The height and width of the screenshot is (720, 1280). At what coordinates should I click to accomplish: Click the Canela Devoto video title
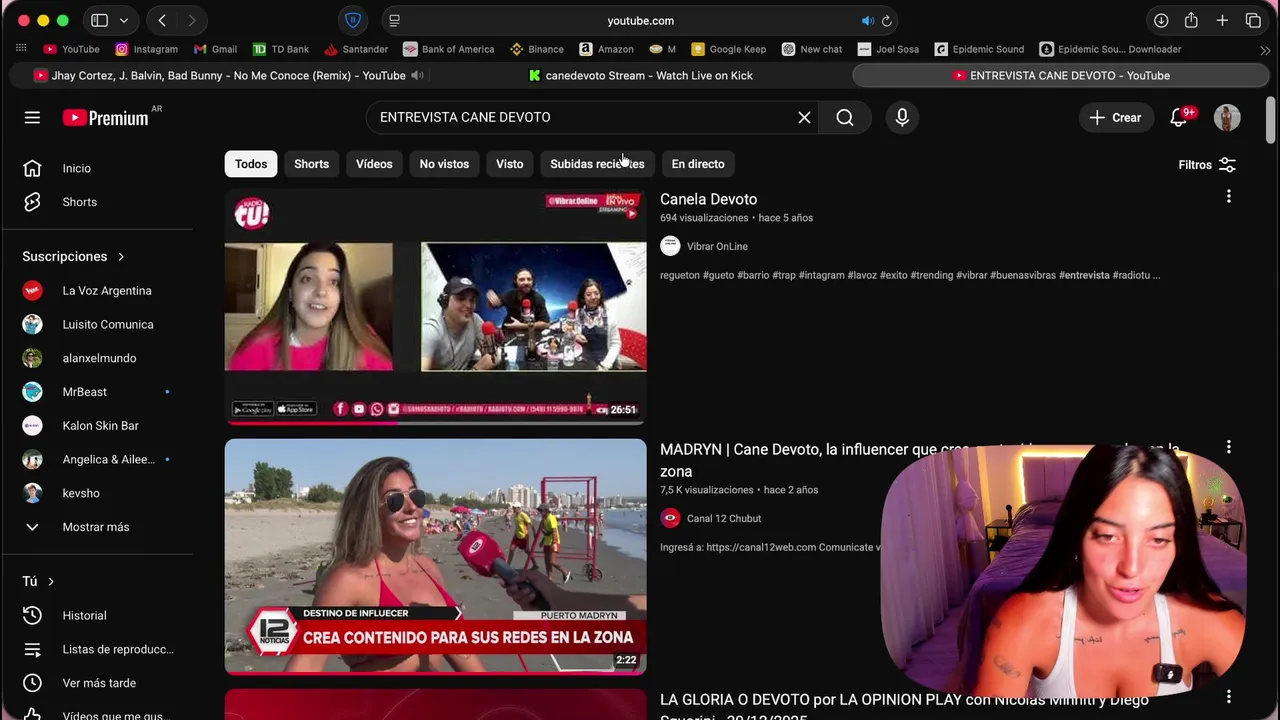pos(708,200)
